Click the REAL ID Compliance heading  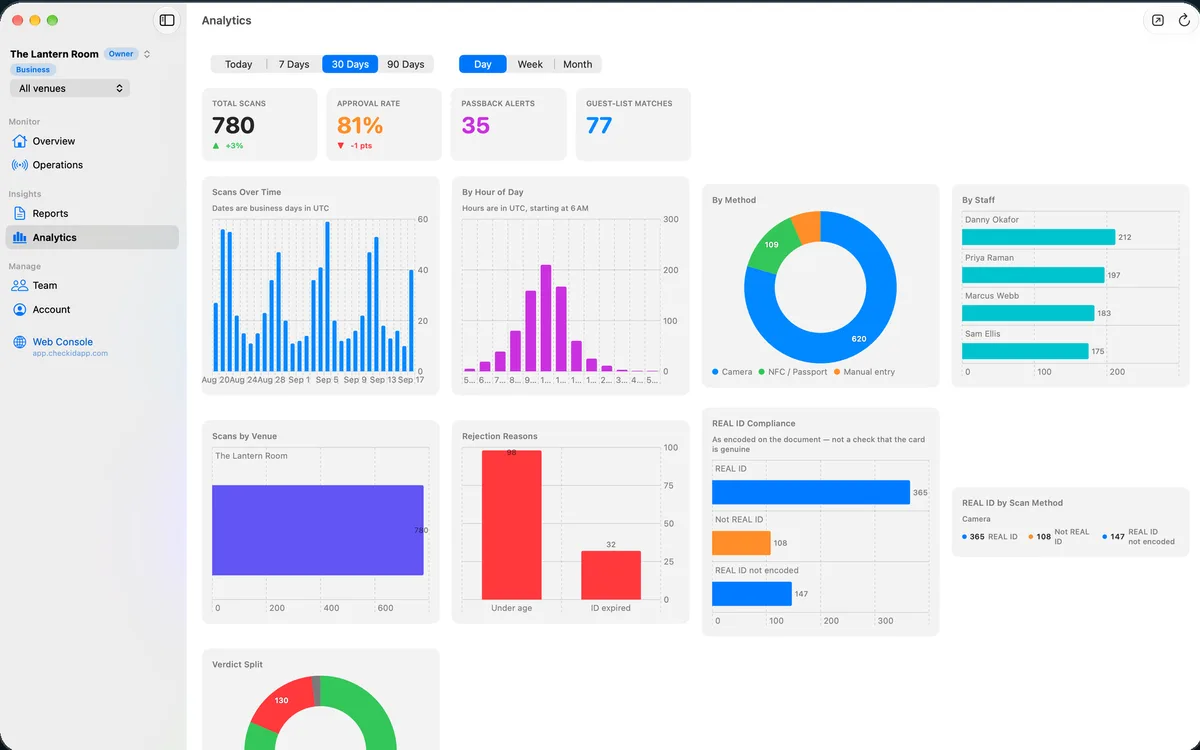click(754, 423)
